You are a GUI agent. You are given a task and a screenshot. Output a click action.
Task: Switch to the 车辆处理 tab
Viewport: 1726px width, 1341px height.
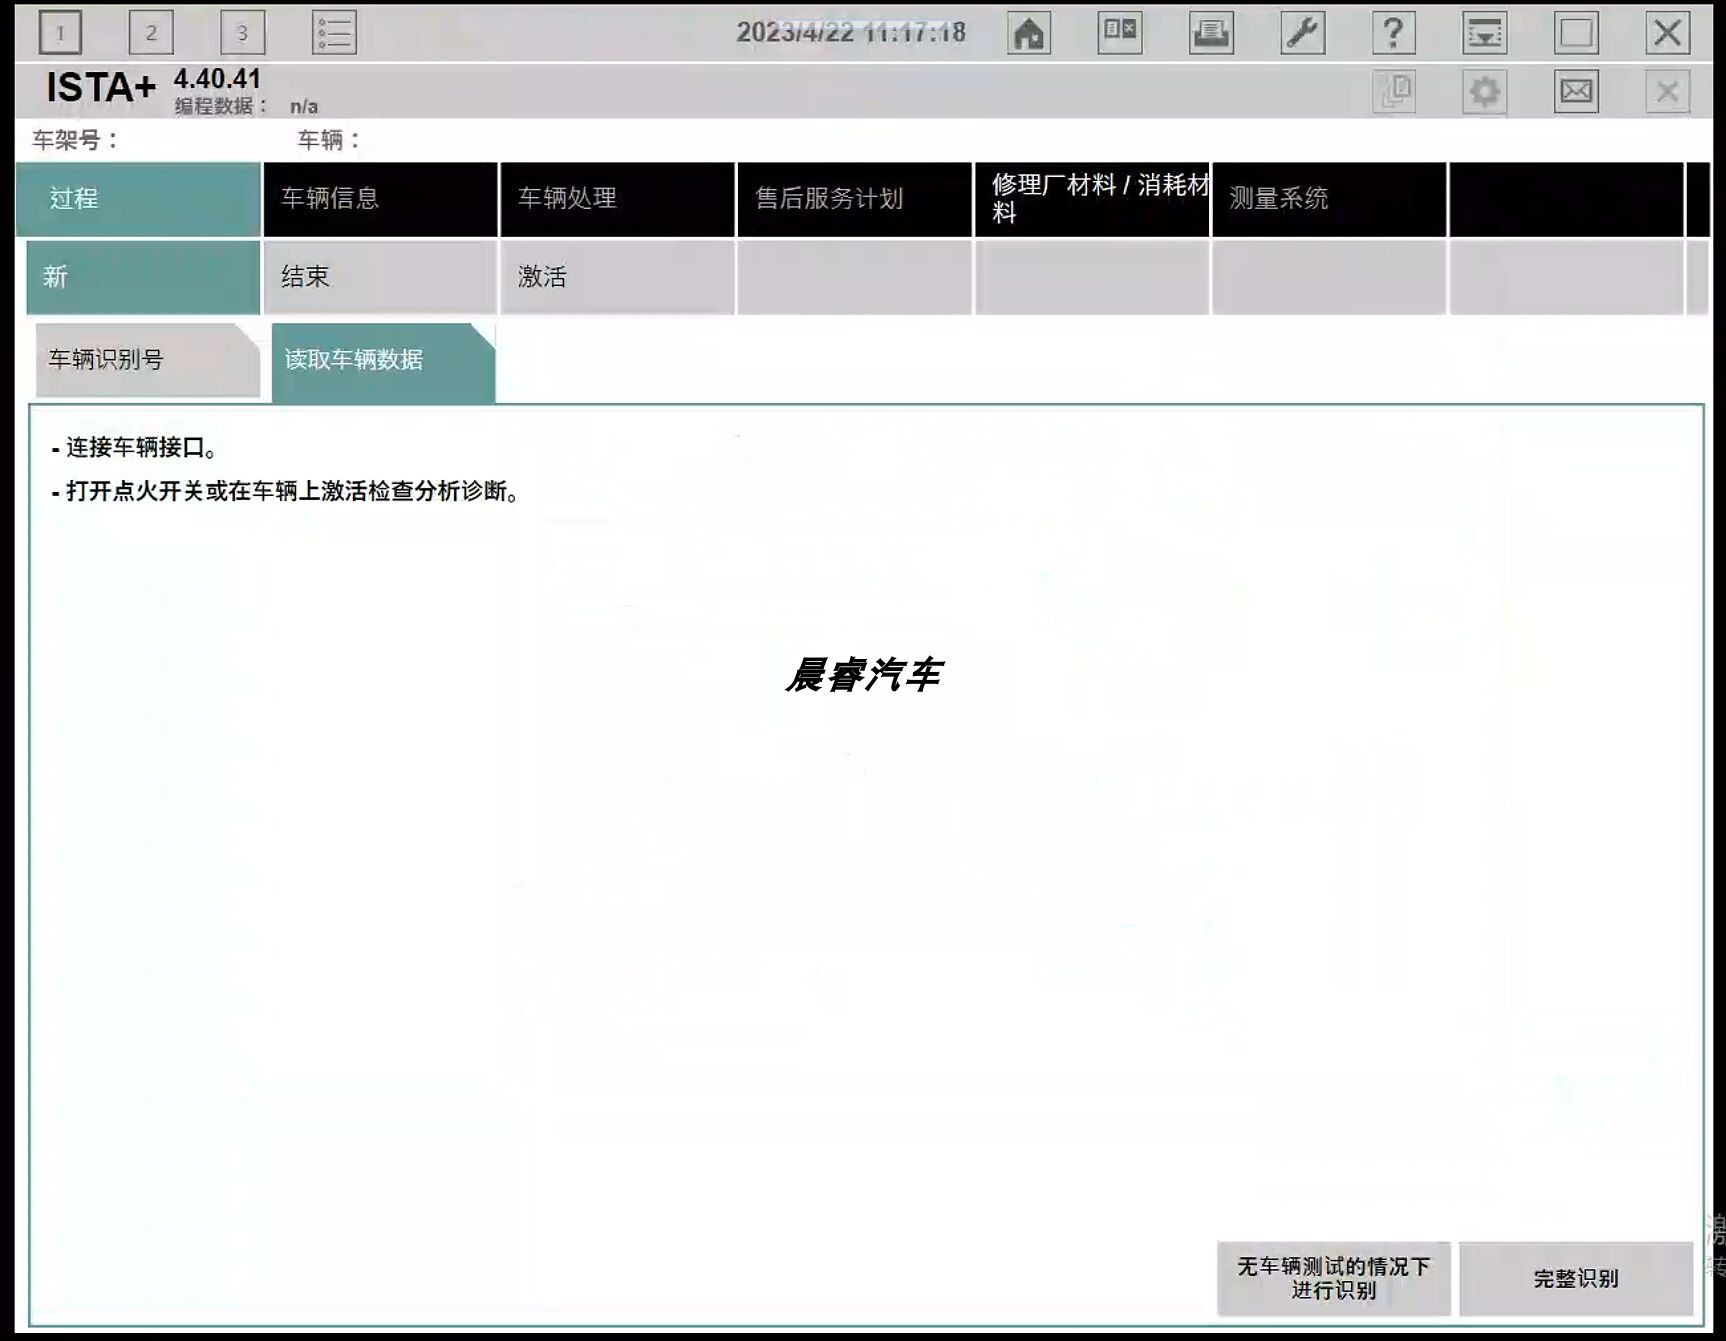[x=617, y=199]
